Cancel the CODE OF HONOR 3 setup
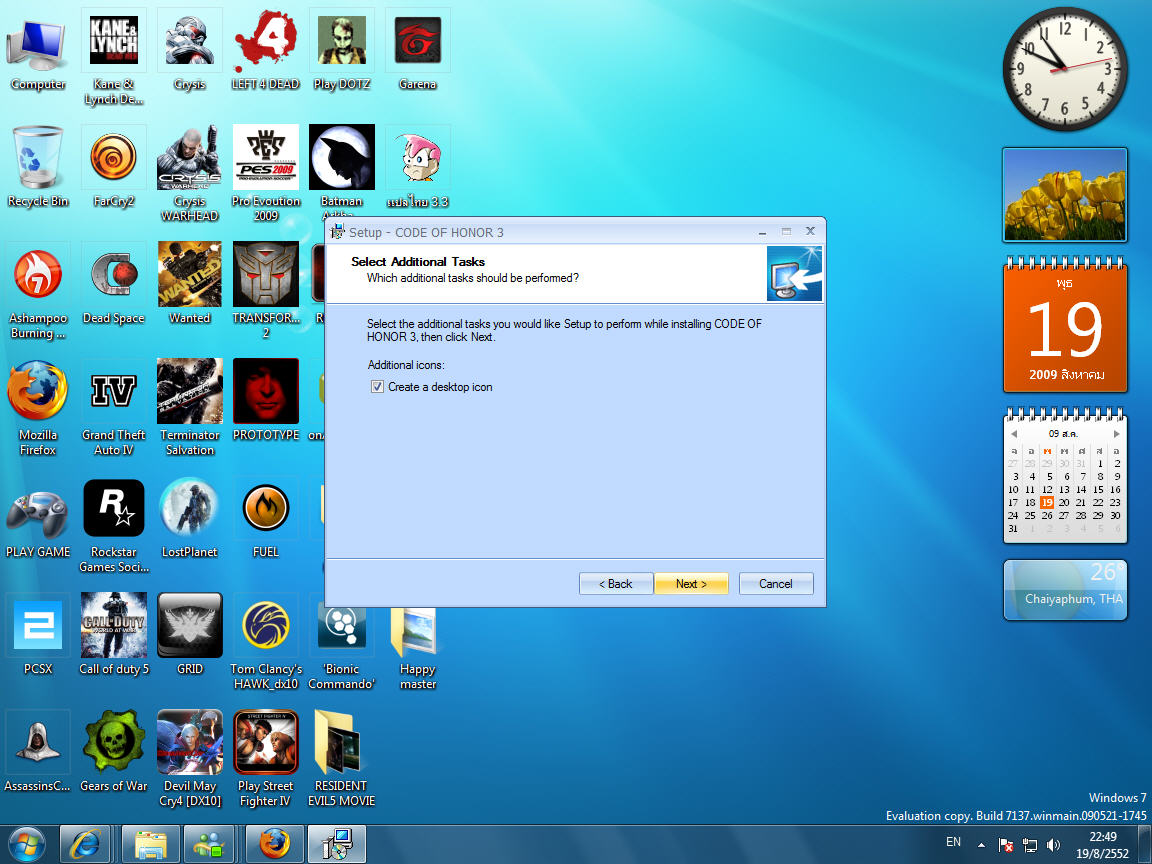 776,583
